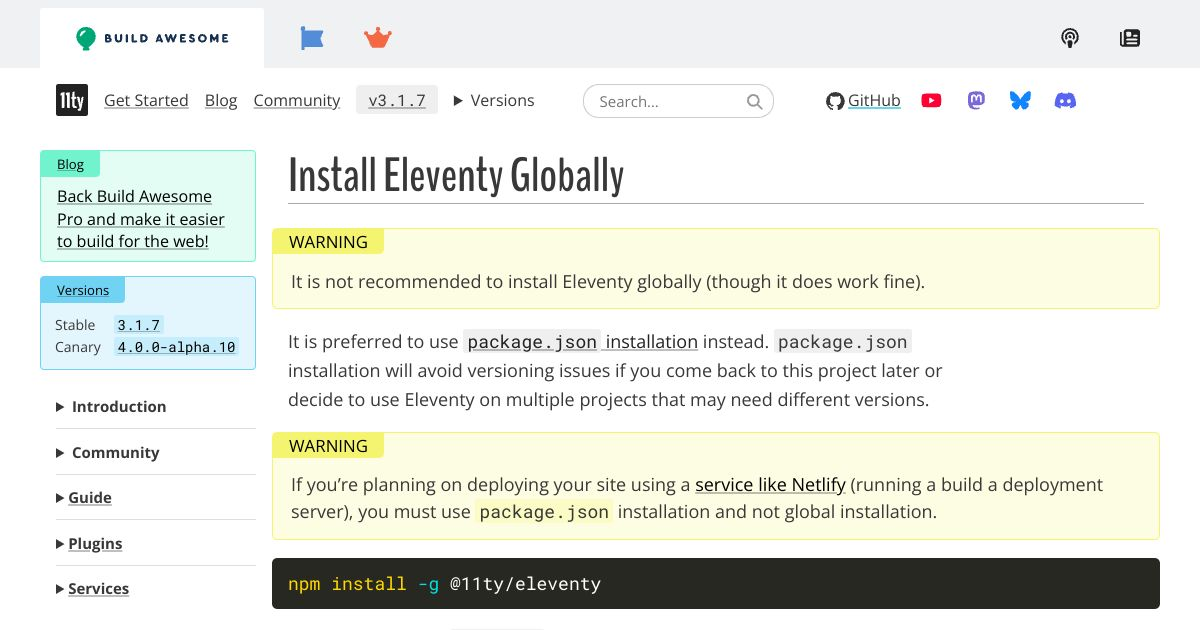
Task: Click the Stable label in Versions box
Action: 75,325
